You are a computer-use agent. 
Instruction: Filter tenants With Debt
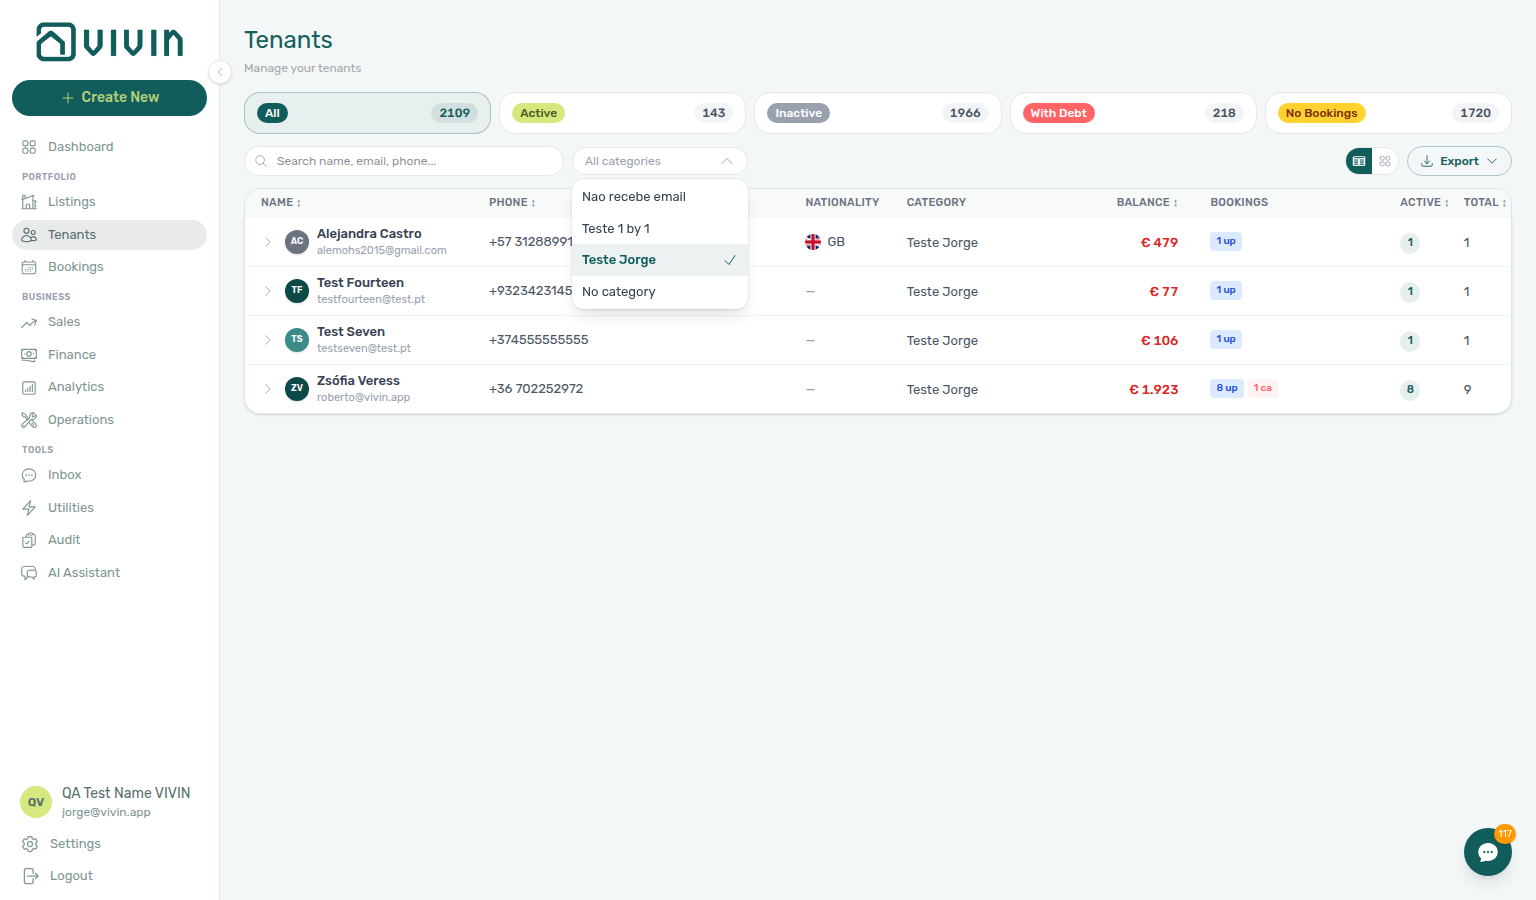pos(1133,113)
